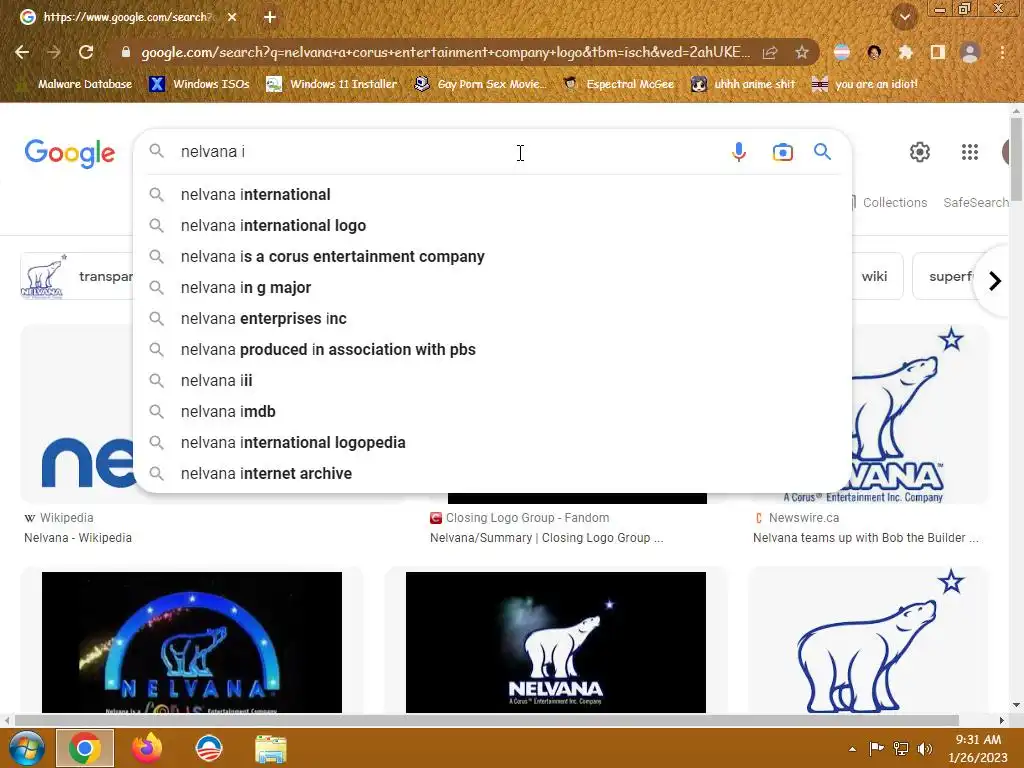Click the Google logo
Viewport: 1024px width, 768px height.
(70, 153)
